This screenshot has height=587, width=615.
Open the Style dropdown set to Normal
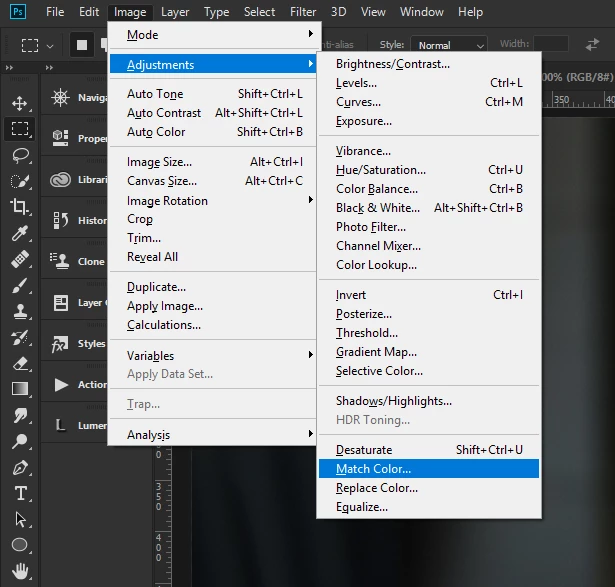[x=449, y=45]
